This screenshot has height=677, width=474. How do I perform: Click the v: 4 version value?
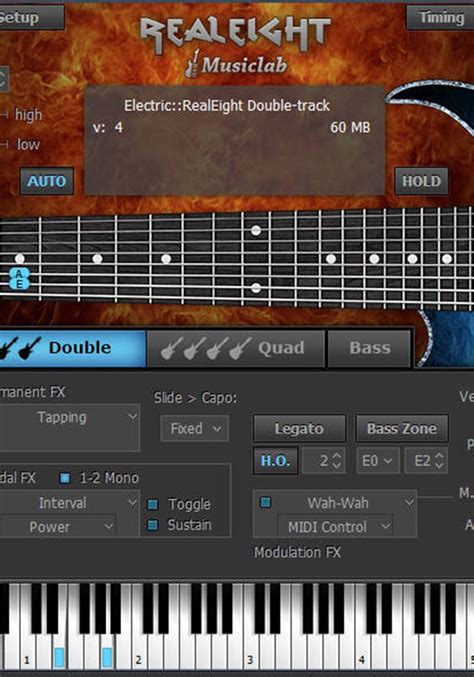107,127
